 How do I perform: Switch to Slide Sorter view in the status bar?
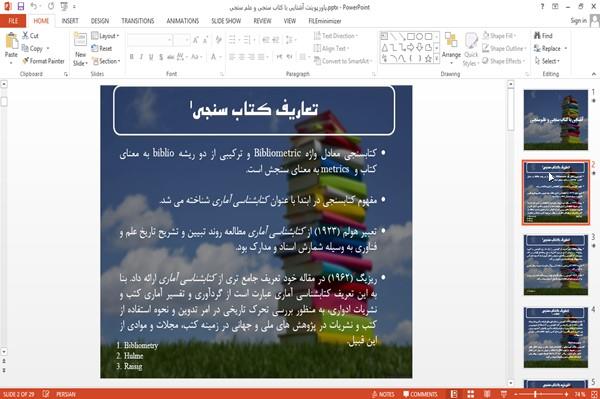pyautogui.click(x=470, y=394)
